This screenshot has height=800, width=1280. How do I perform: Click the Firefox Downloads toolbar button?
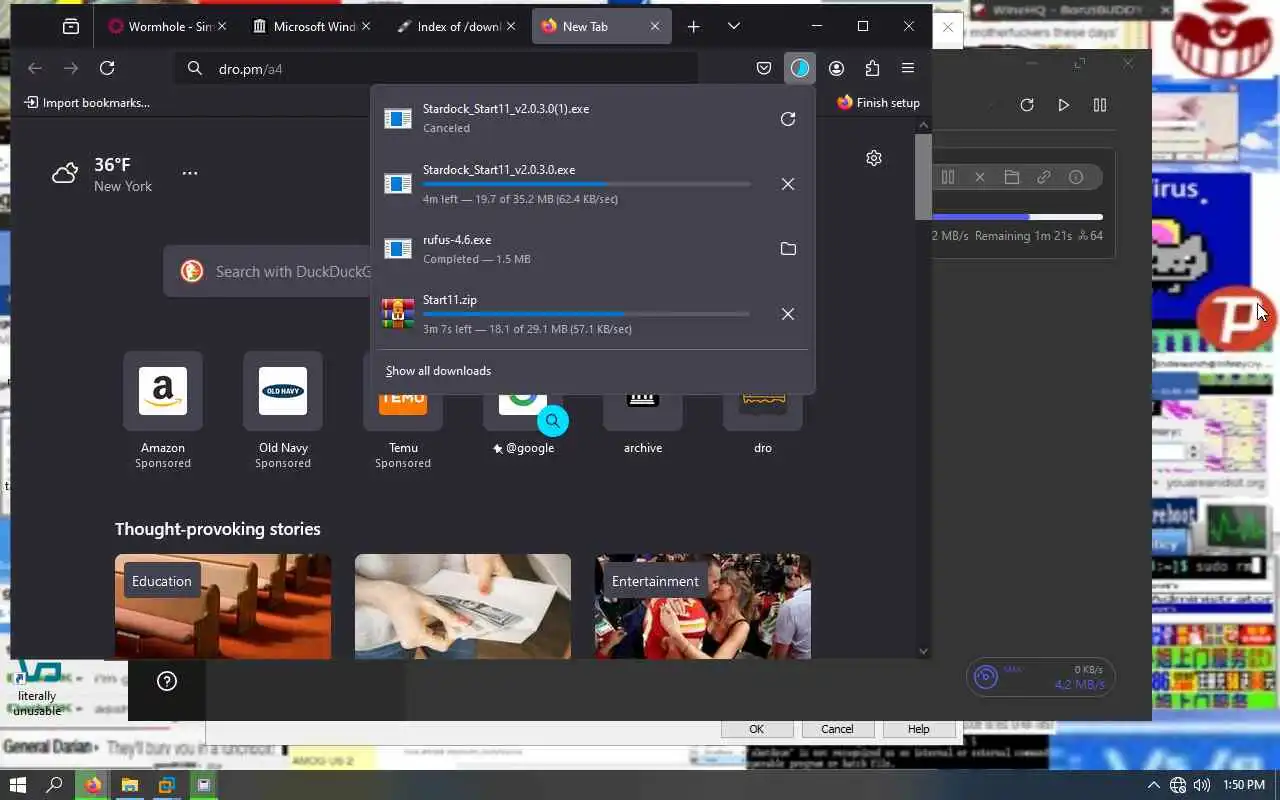[x=799, y=68]
